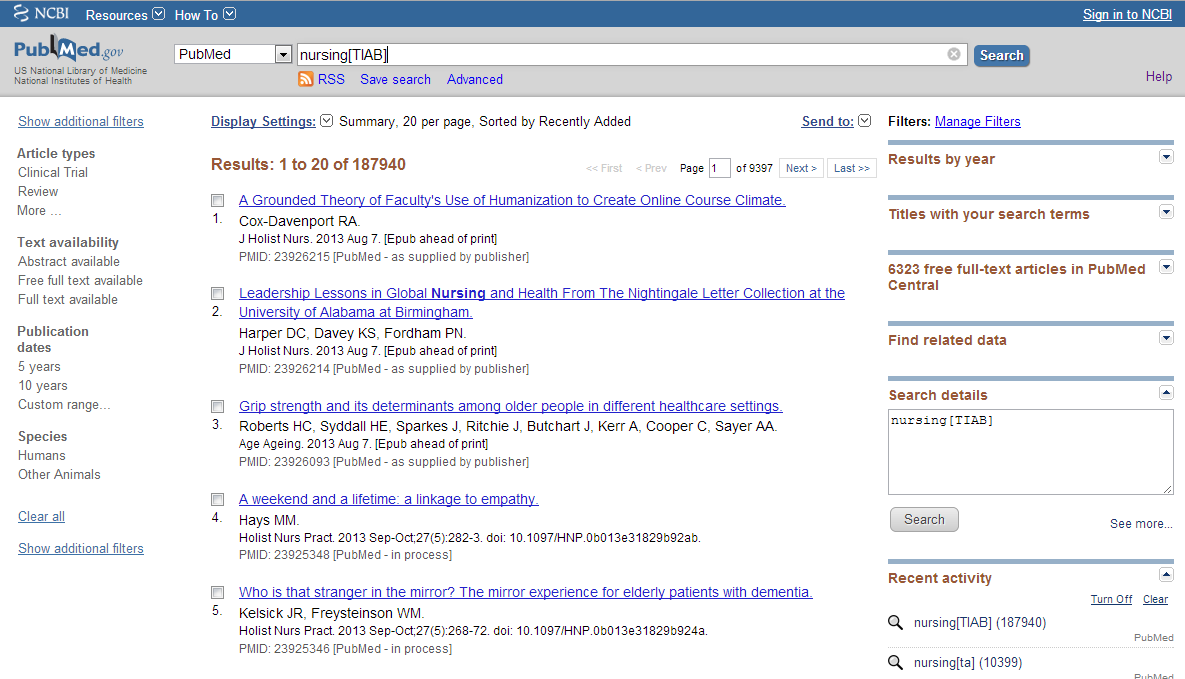The width and height of the screenshot is (1185, 679).
Task: Open A weekend and a lifetime article
Action: pyautogui.click(x=388, y=499)
